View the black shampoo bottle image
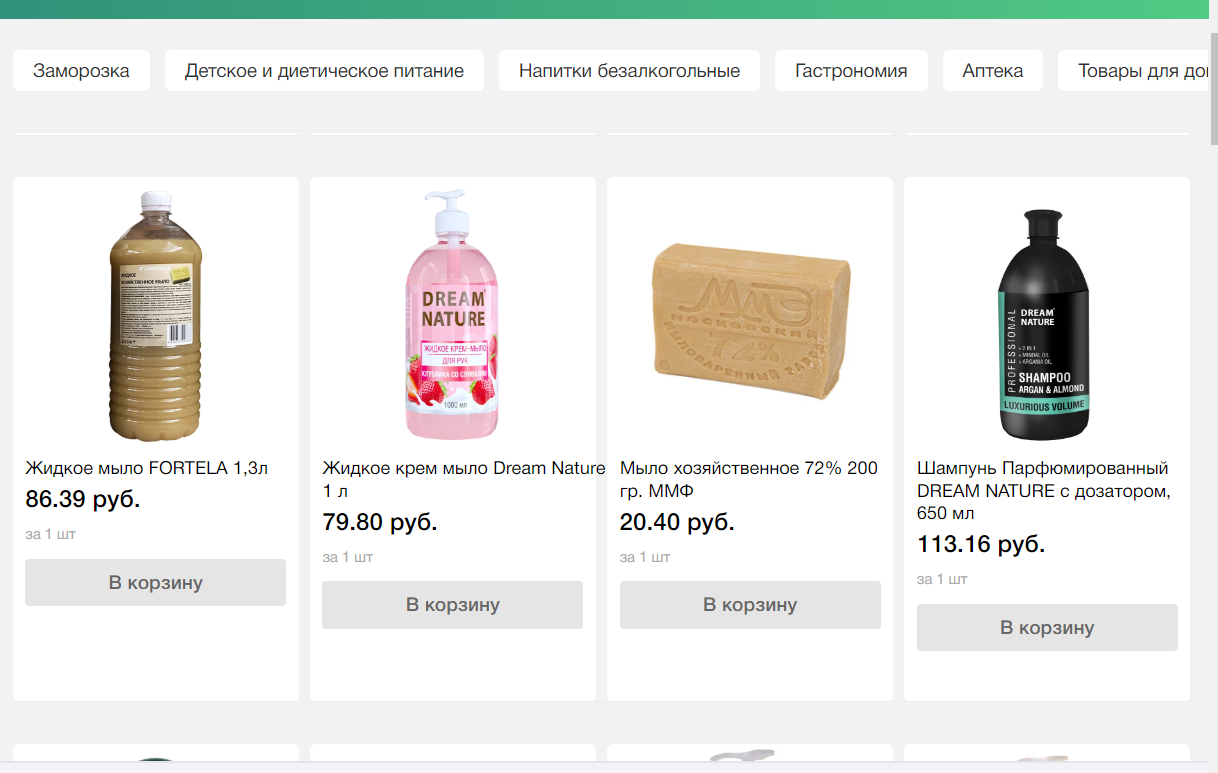Image resolution: width=1218 pixels, height=773 pixels. point(1046,323)
